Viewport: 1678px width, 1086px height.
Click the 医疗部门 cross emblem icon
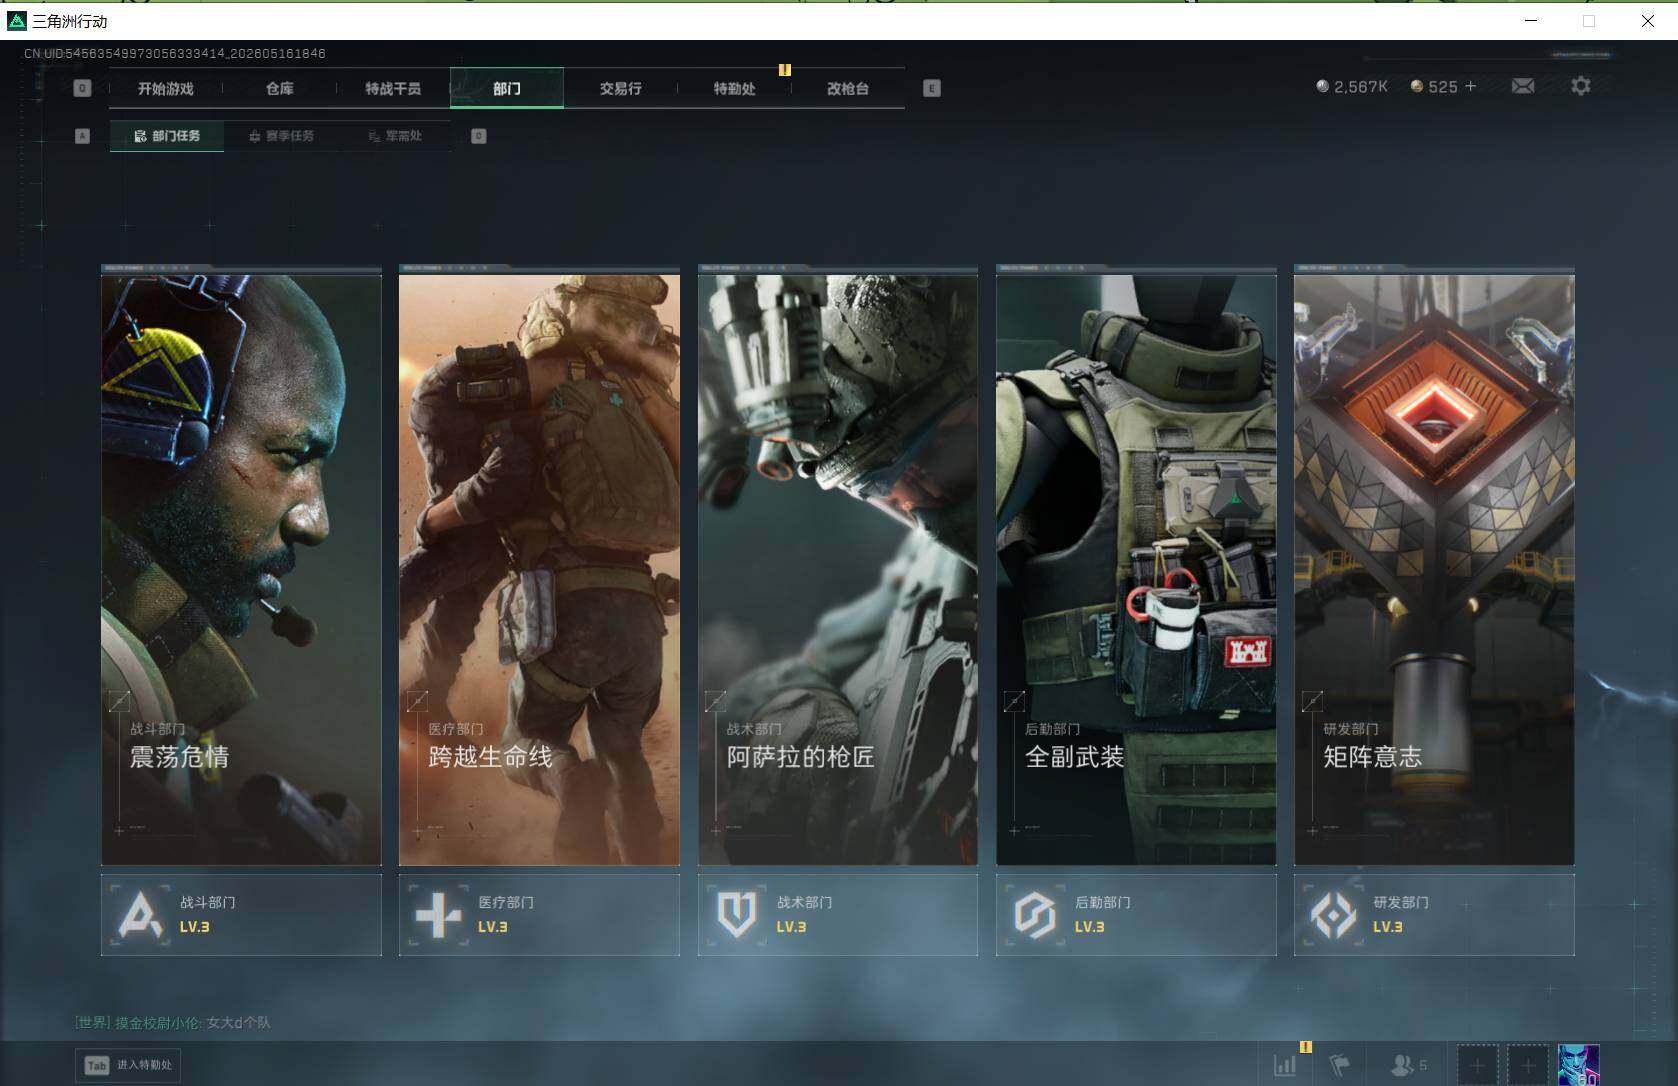438,914
